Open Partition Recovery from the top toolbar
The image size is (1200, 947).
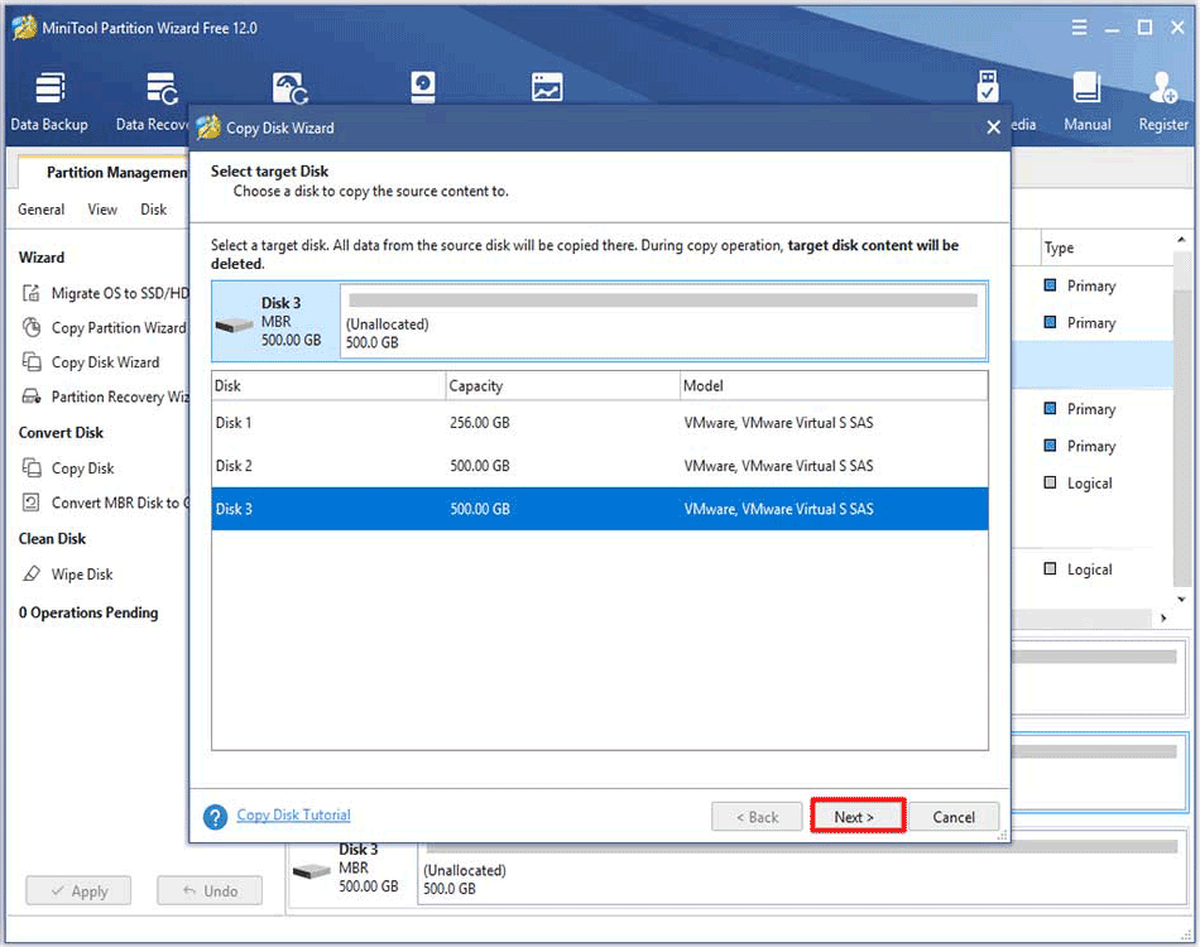(x=291, y=88)
